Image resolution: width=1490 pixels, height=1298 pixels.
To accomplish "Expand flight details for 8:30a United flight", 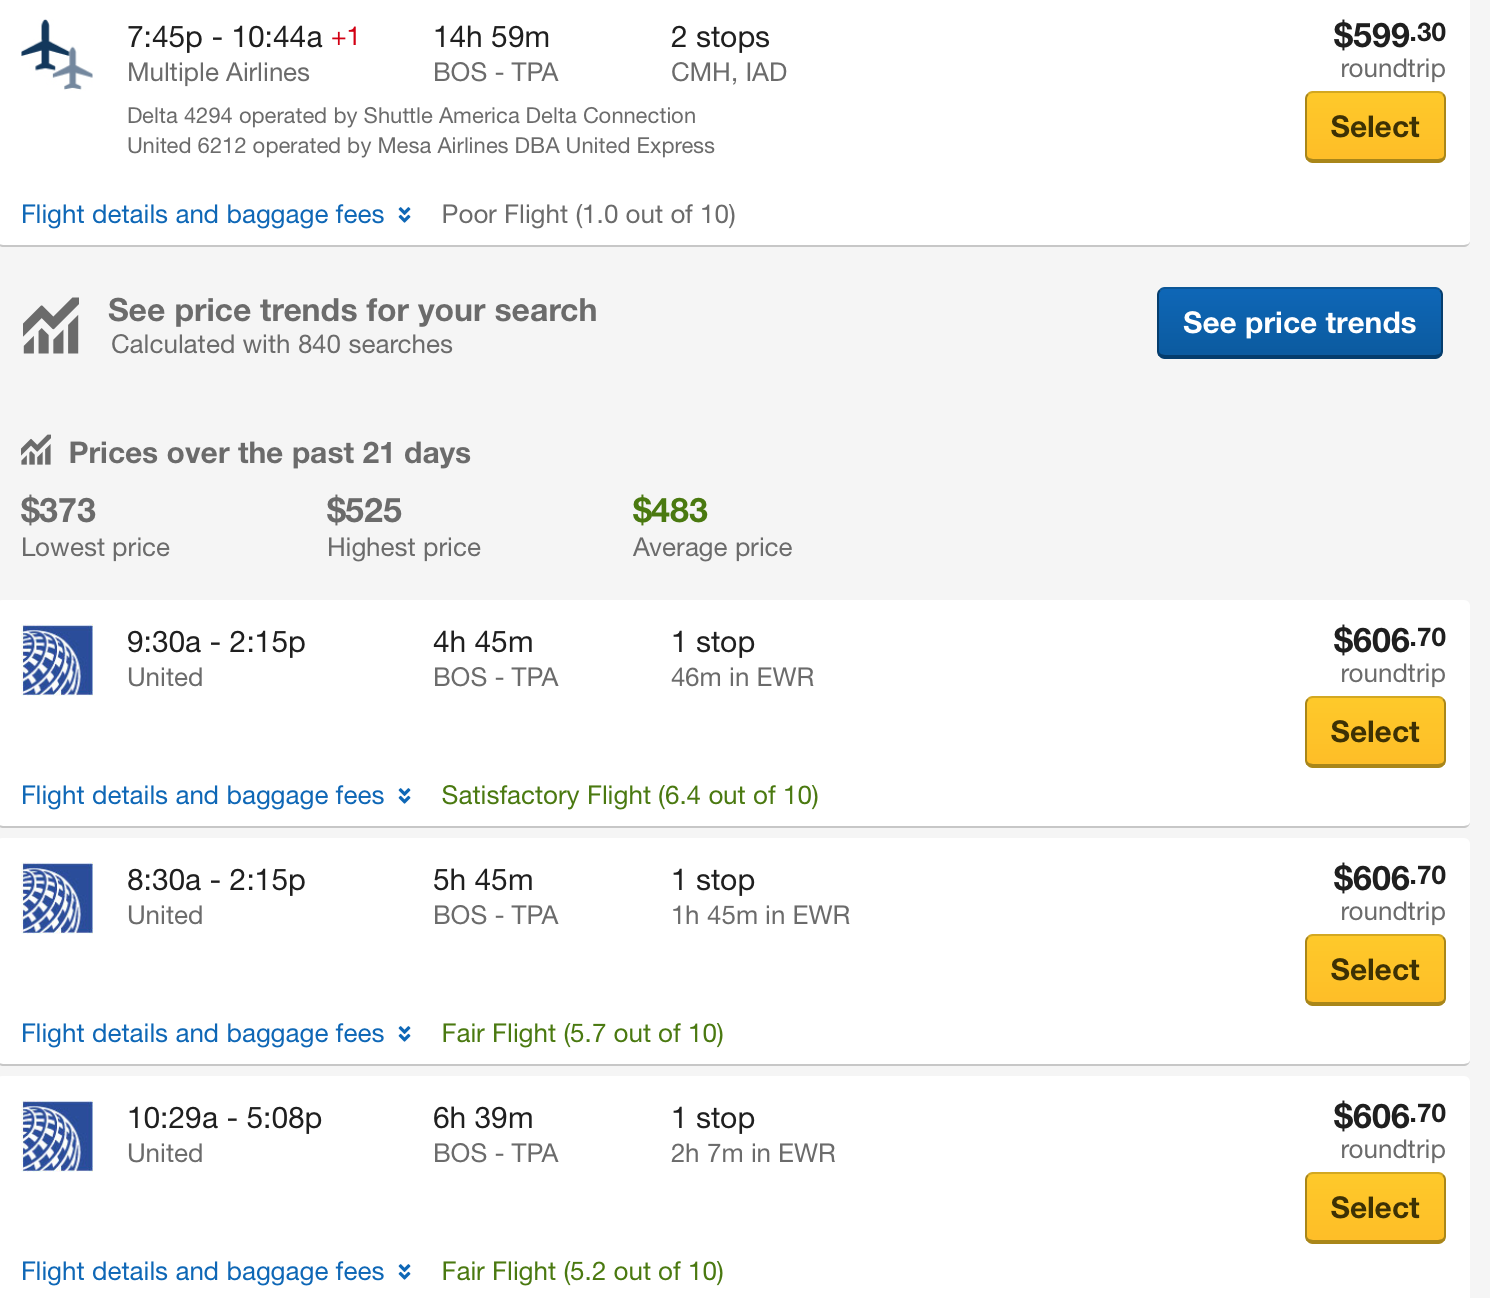I will (216, 1034).
